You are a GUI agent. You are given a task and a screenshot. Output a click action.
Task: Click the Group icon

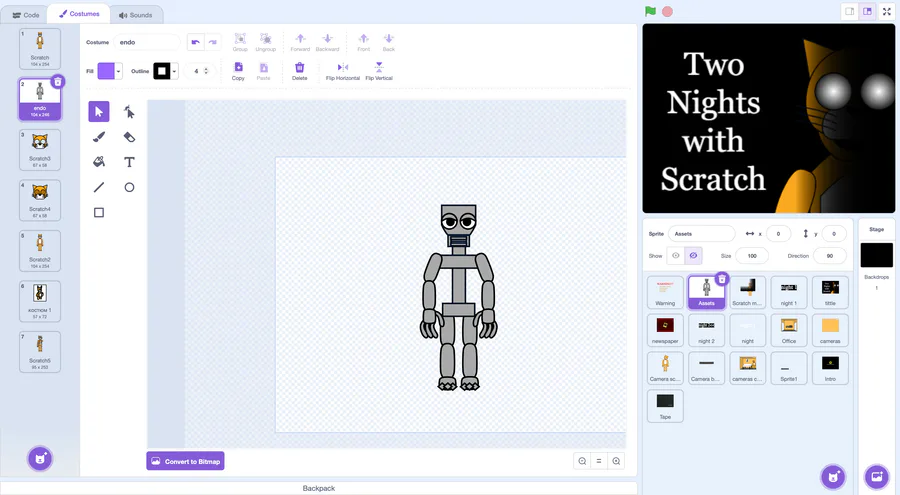click(240, 42)
